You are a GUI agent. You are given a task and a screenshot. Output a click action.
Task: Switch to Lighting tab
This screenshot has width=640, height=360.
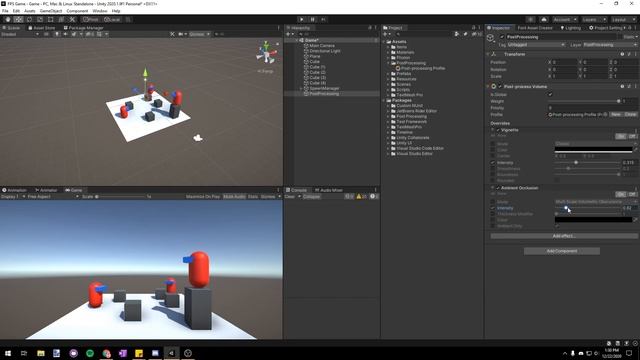571,28
